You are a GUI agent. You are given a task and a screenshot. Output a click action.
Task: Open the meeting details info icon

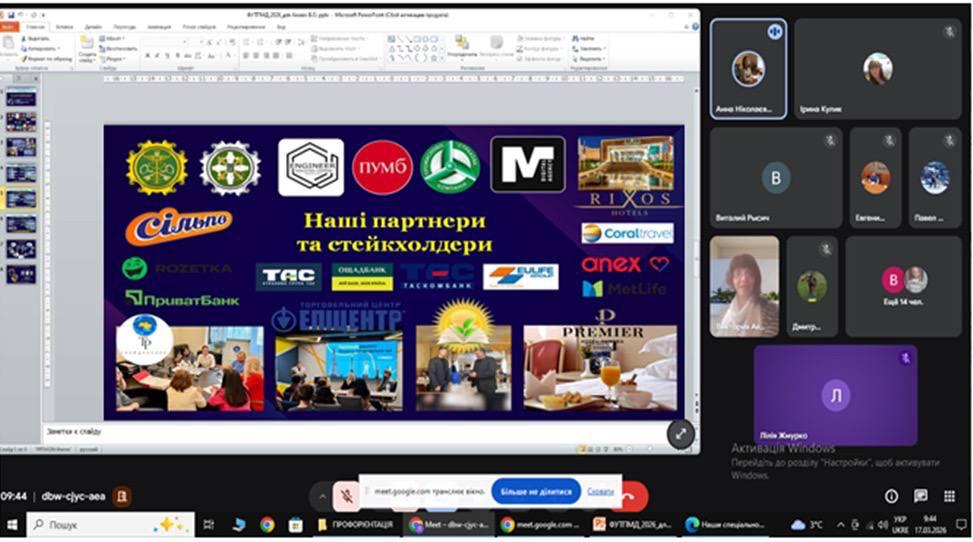click(x=891, y=496)
